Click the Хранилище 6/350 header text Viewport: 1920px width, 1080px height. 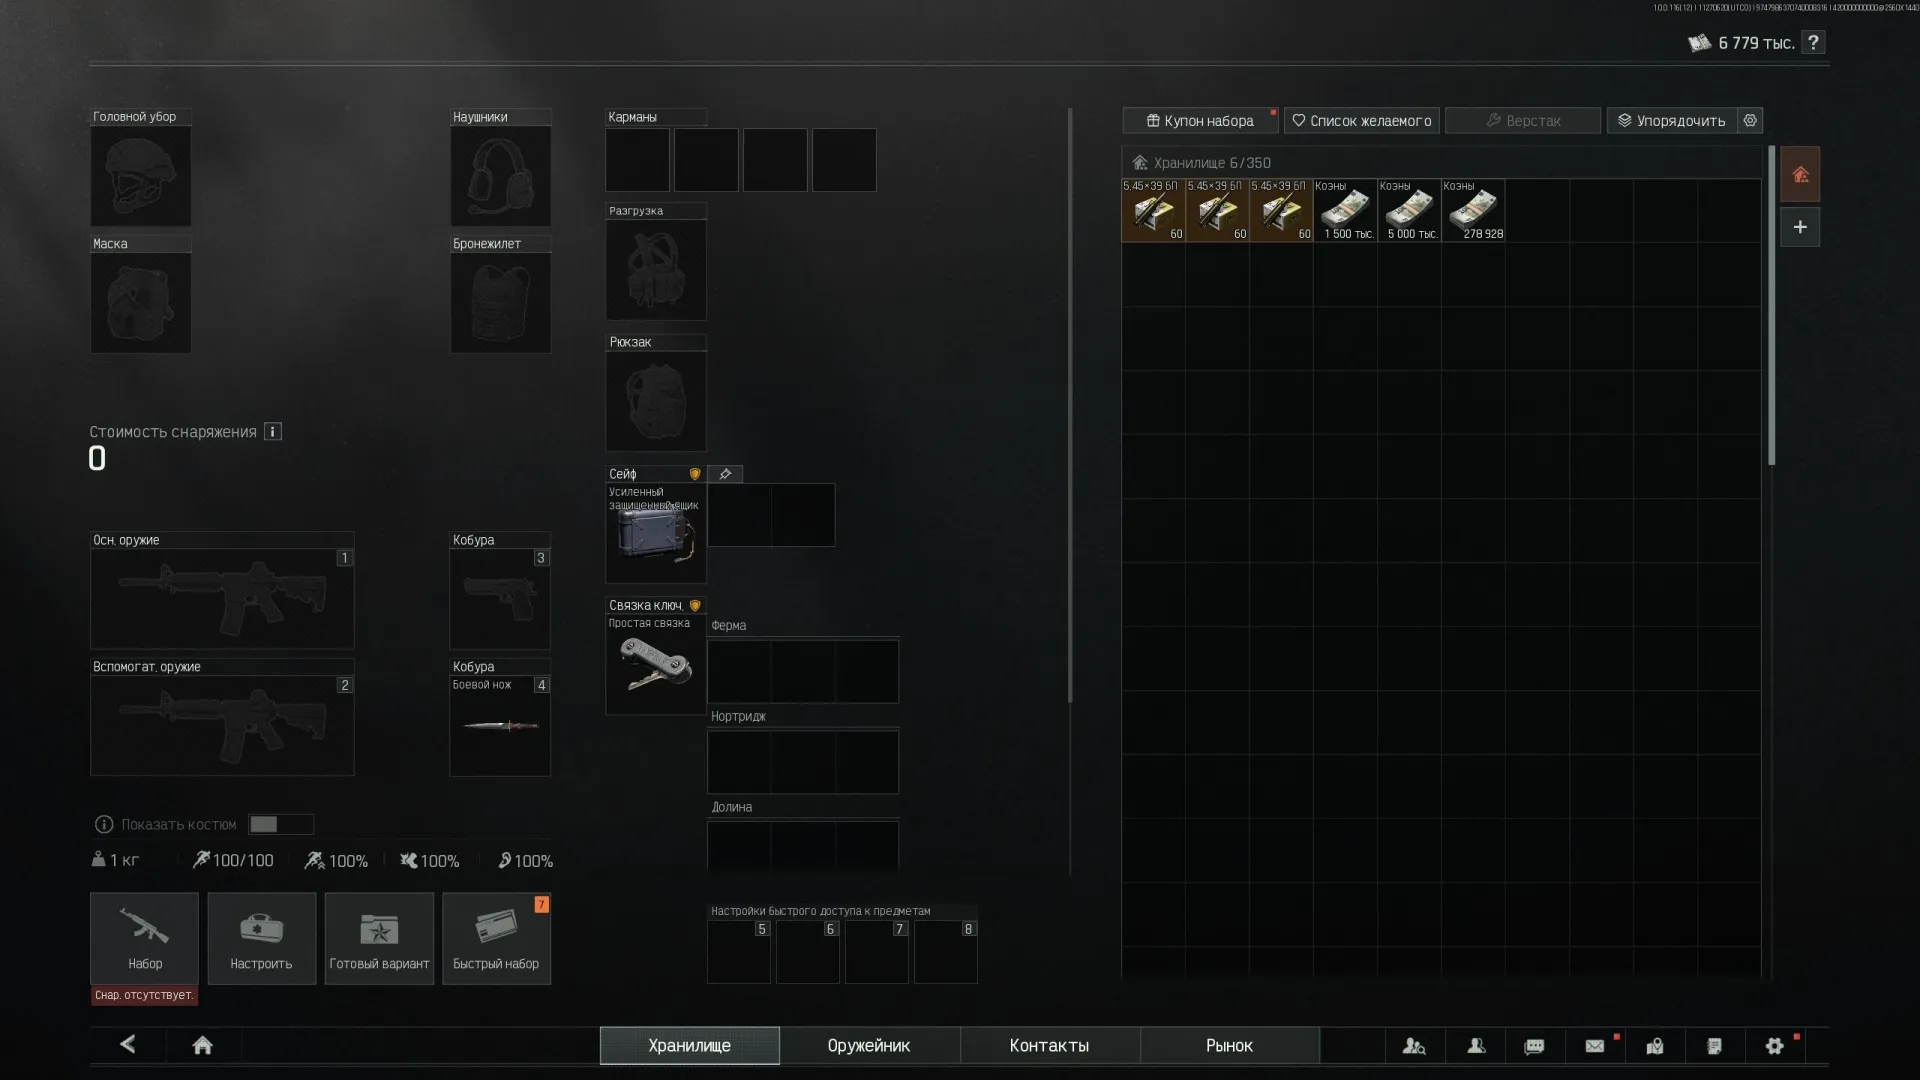[x=1212, y=163]
